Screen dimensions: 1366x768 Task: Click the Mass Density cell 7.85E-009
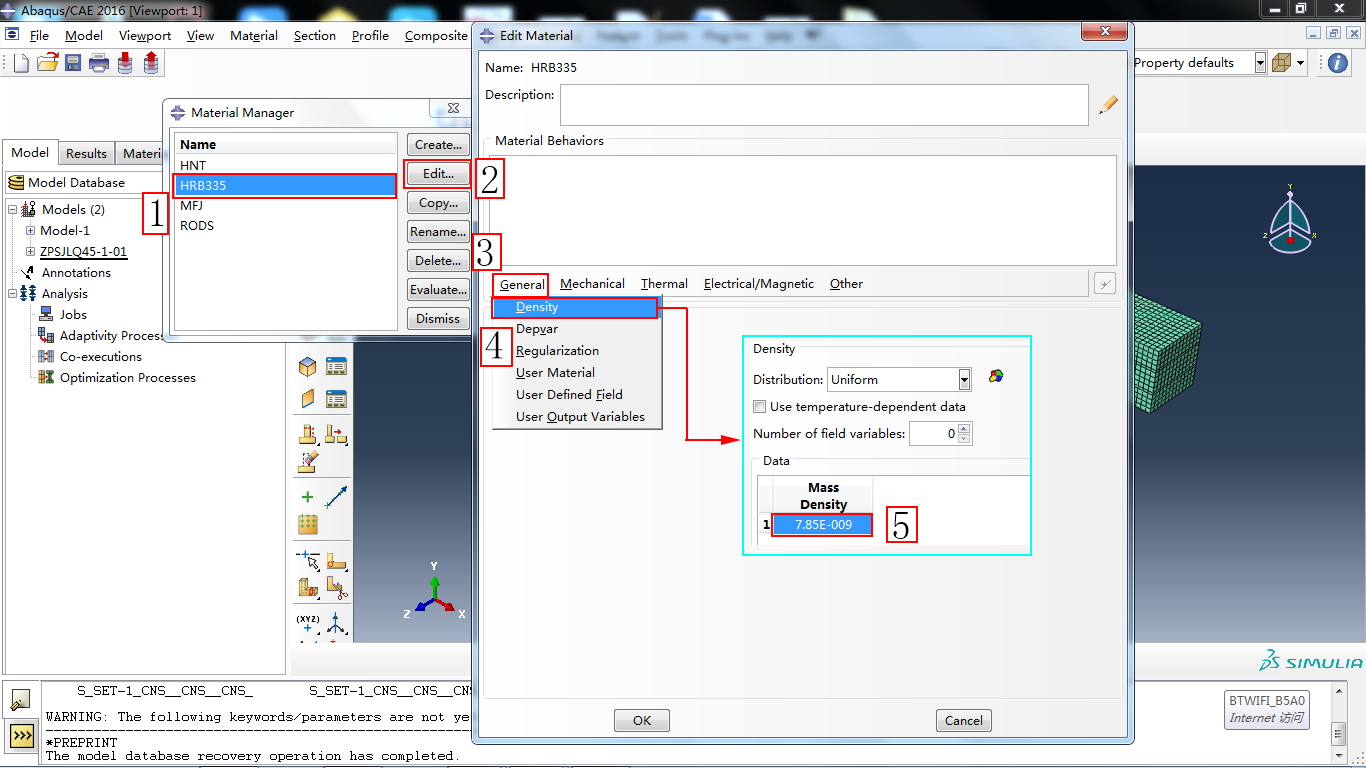(822, 525)
